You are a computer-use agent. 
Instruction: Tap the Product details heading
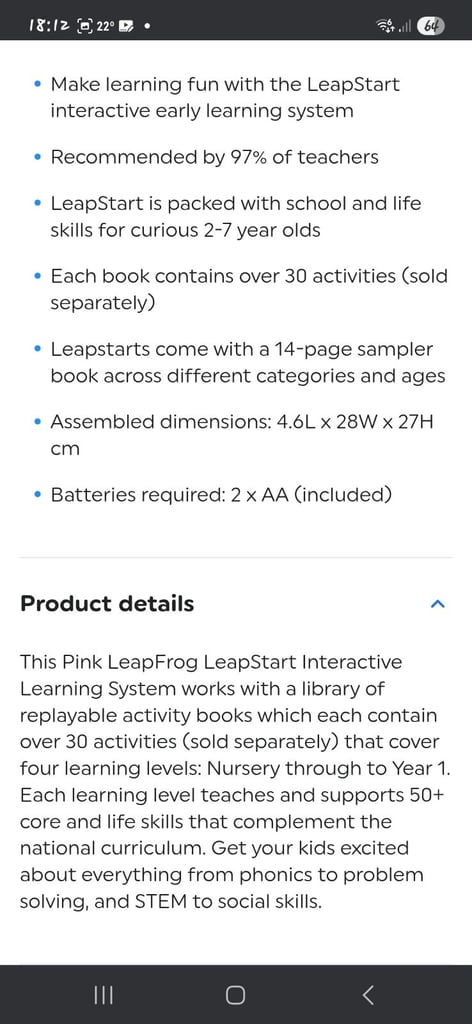coord(107,603)
